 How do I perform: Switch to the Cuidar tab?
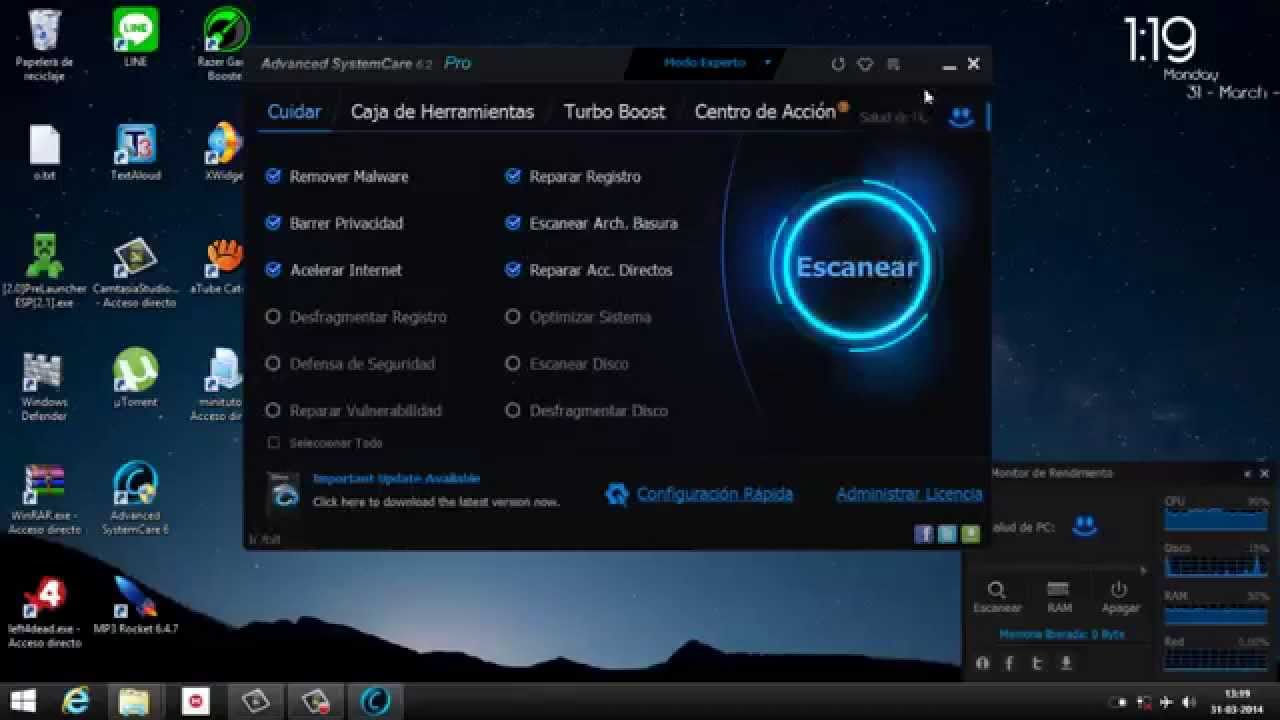coord(294,112)
